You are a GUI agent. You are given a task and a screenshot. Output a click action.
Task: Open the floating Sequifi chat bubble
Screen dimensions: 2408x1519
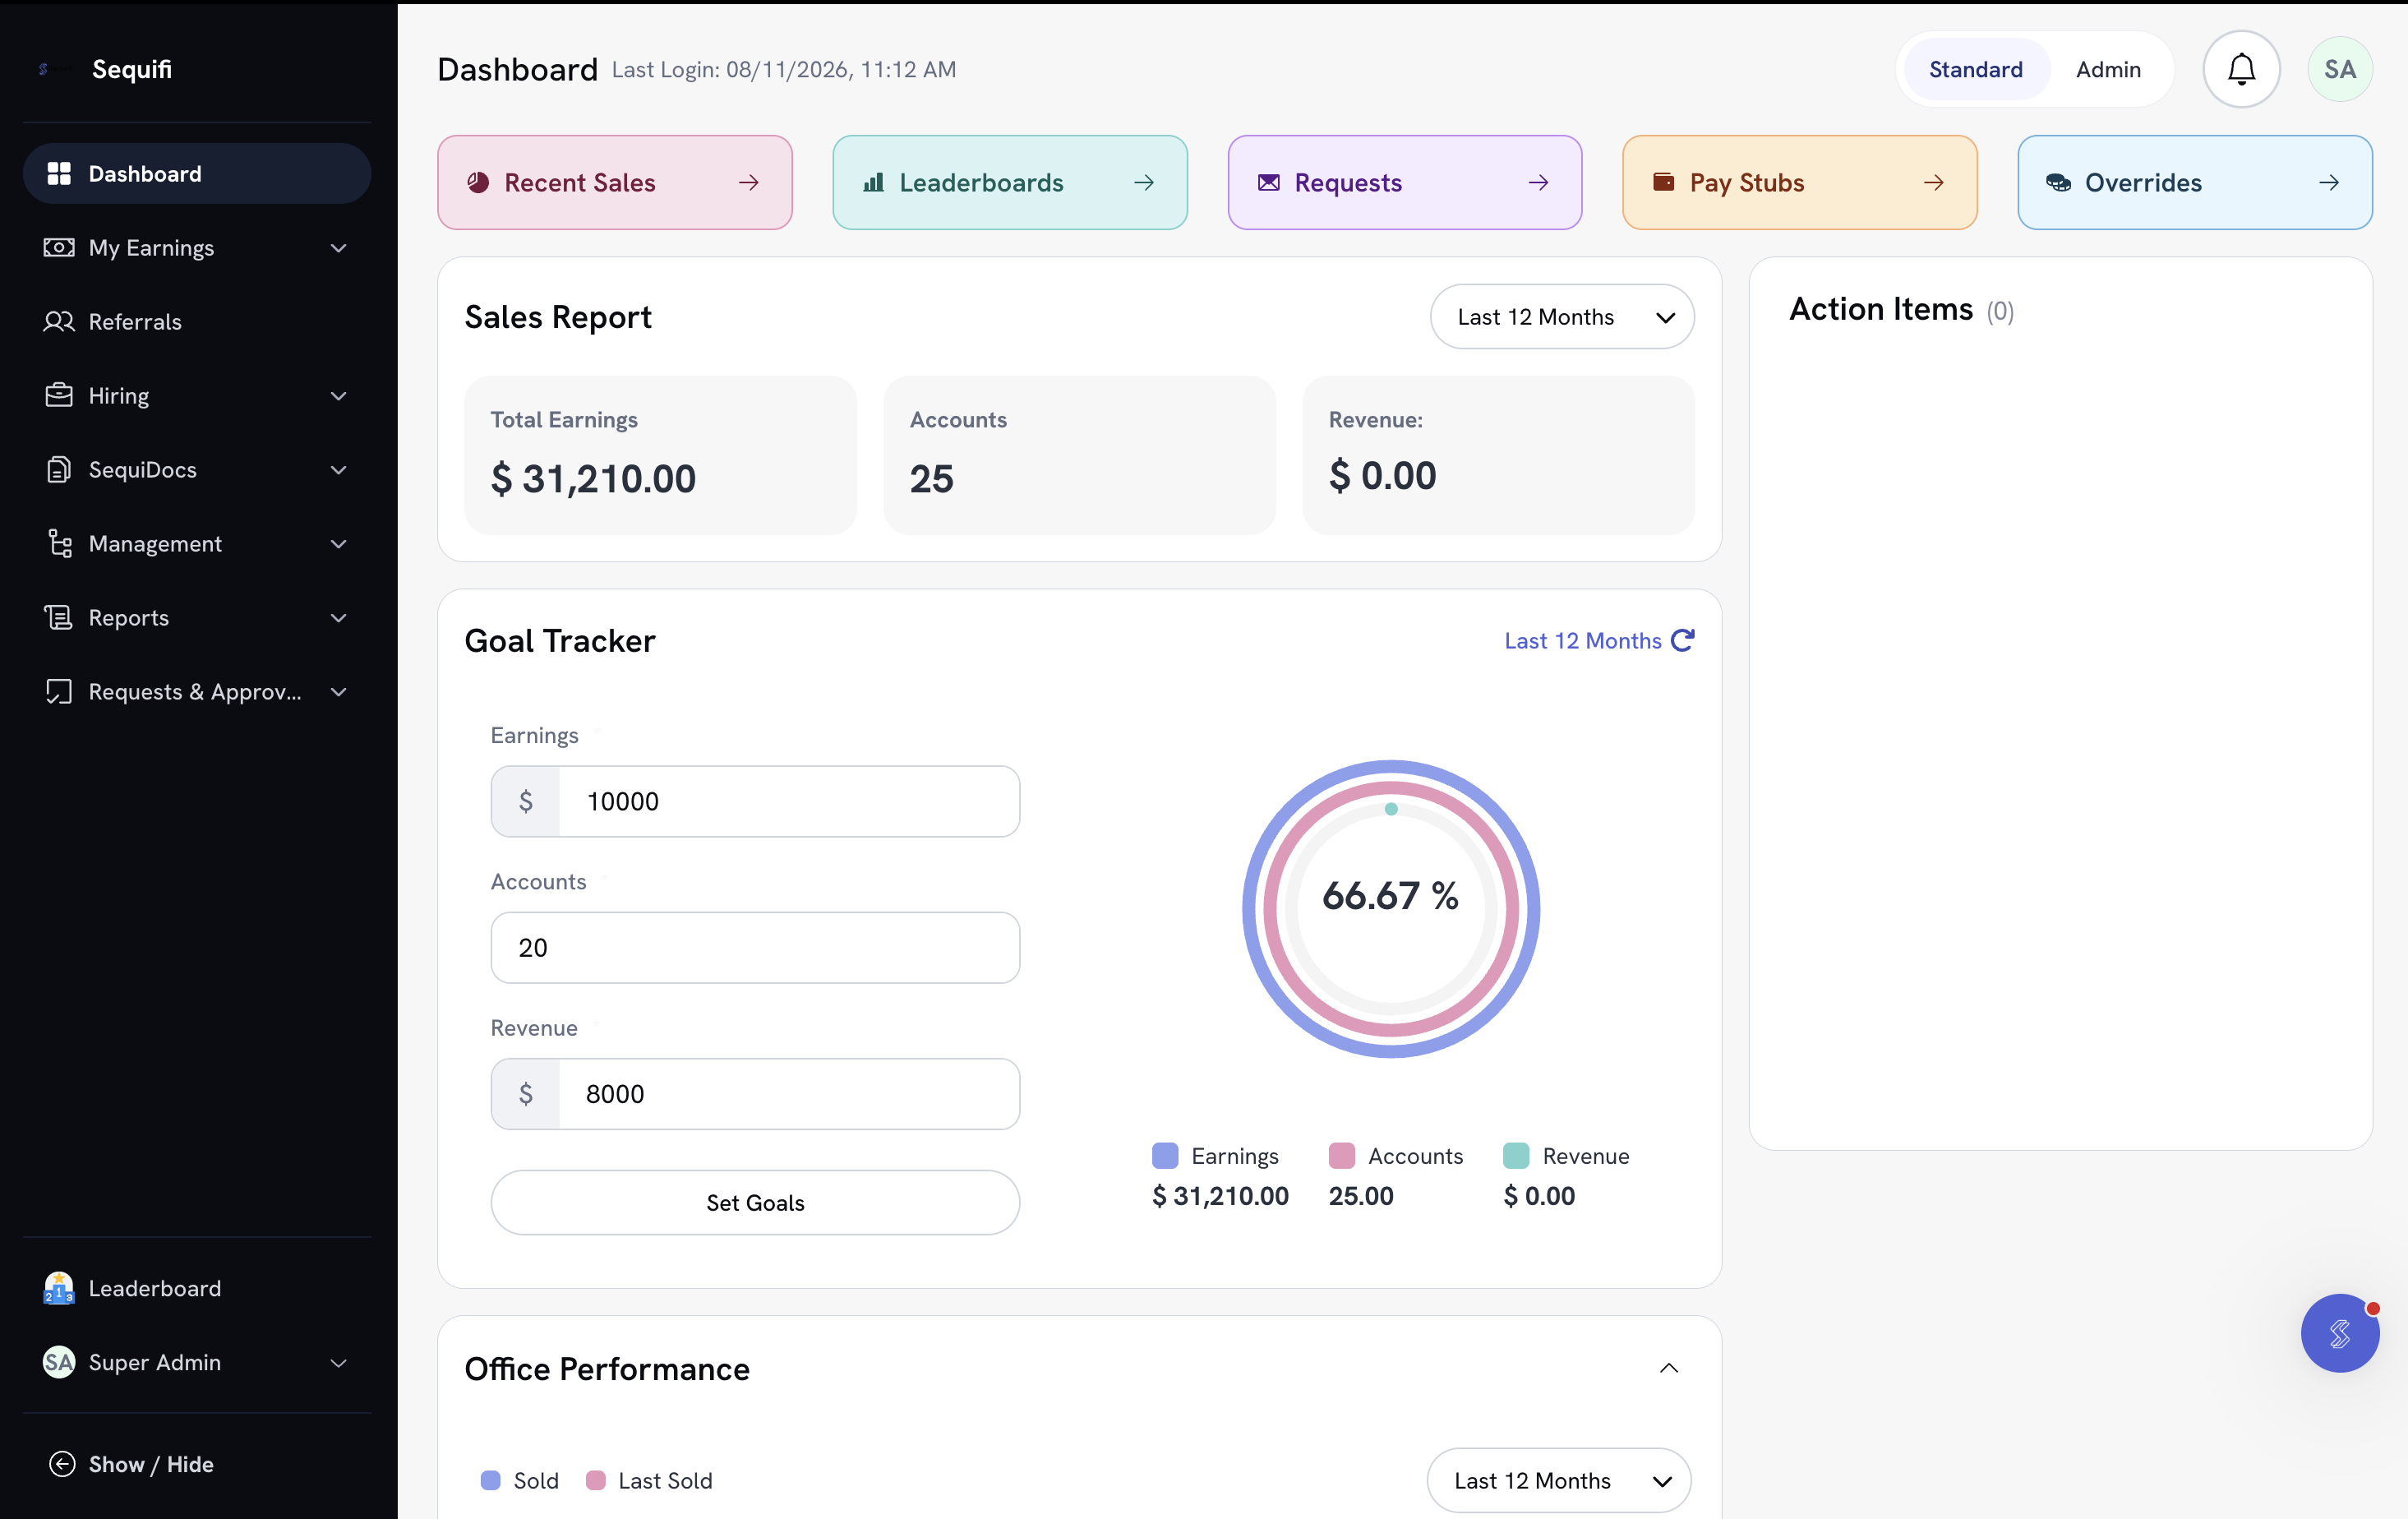tap(2339, 1333)
